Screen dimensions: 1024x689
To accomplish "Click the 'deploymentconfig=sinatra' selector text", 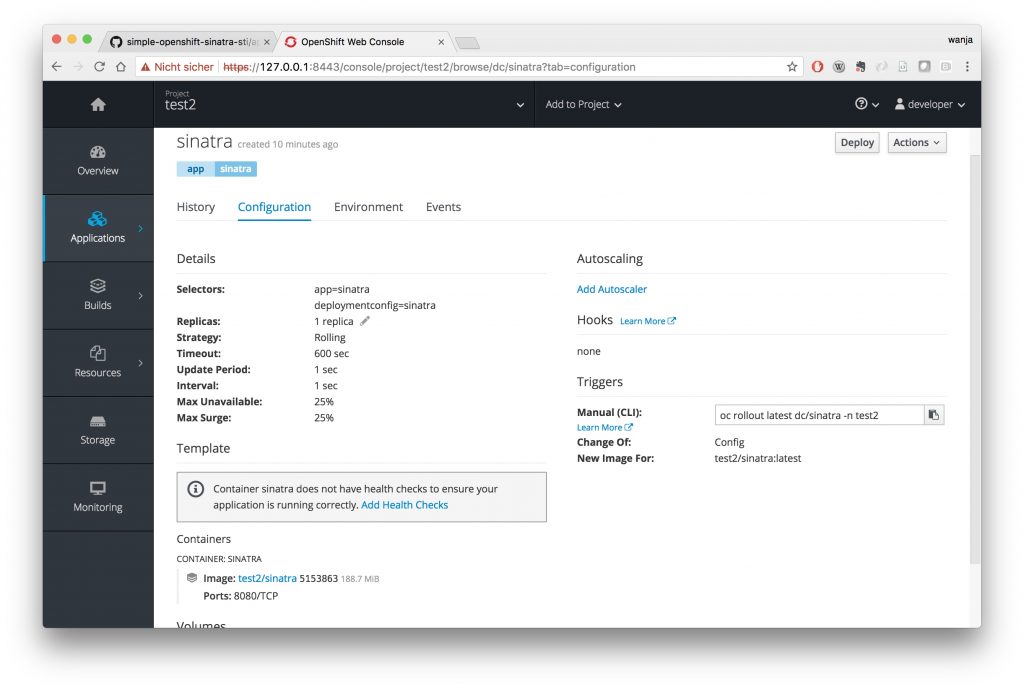I will pos(375,305).
